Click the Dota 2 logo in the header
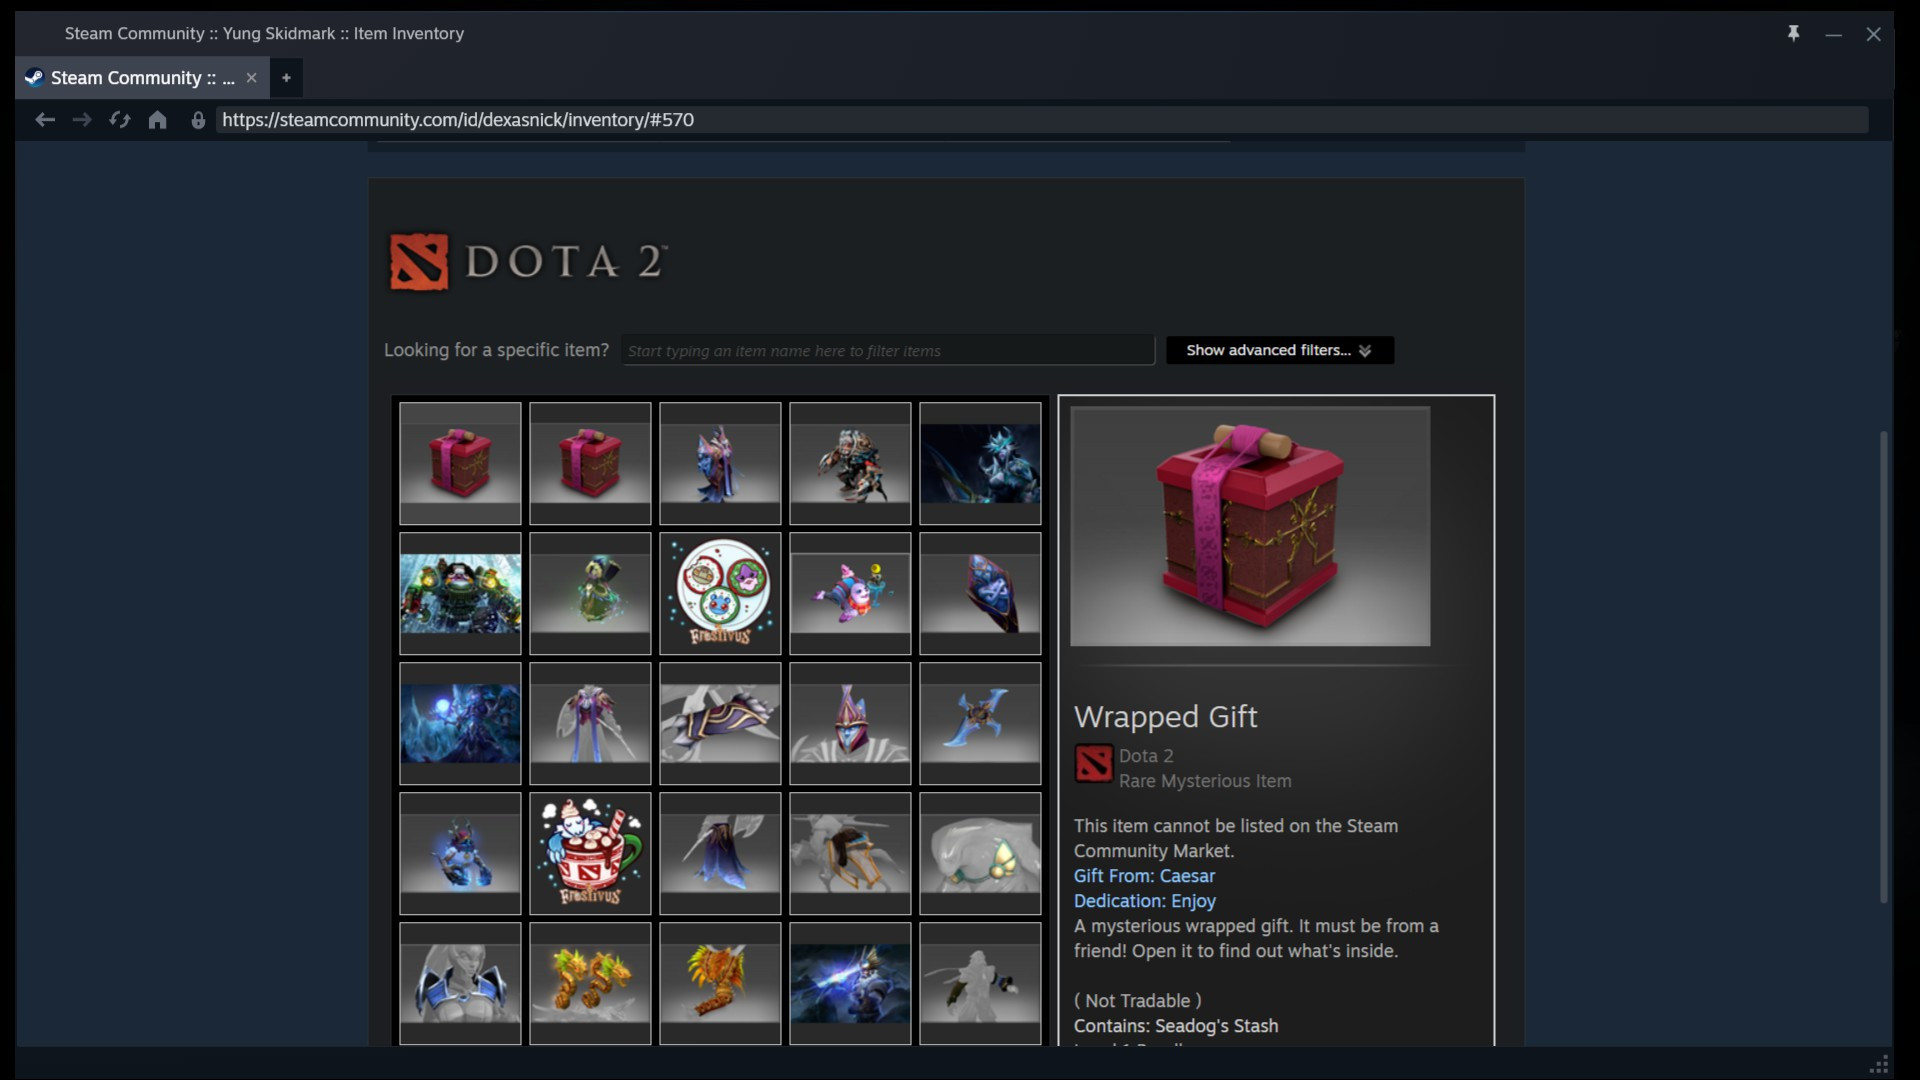The height and width of the screenshot is (1080, 1920). coord(528,262)
